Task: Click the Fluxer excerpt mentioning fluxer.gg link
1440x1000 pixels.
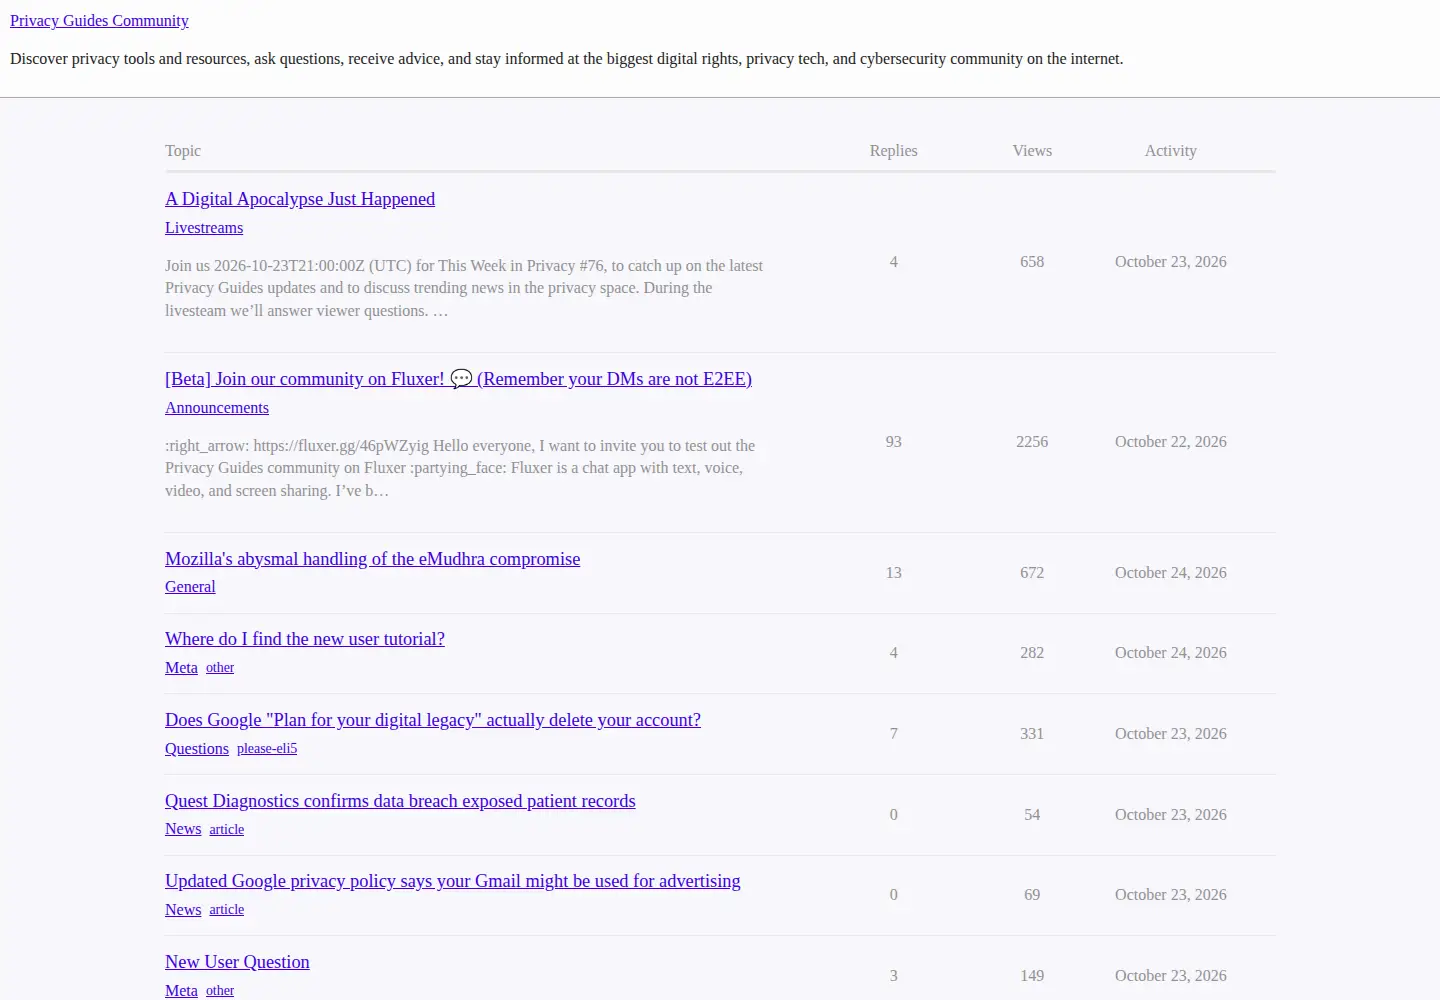Action: 460,468
